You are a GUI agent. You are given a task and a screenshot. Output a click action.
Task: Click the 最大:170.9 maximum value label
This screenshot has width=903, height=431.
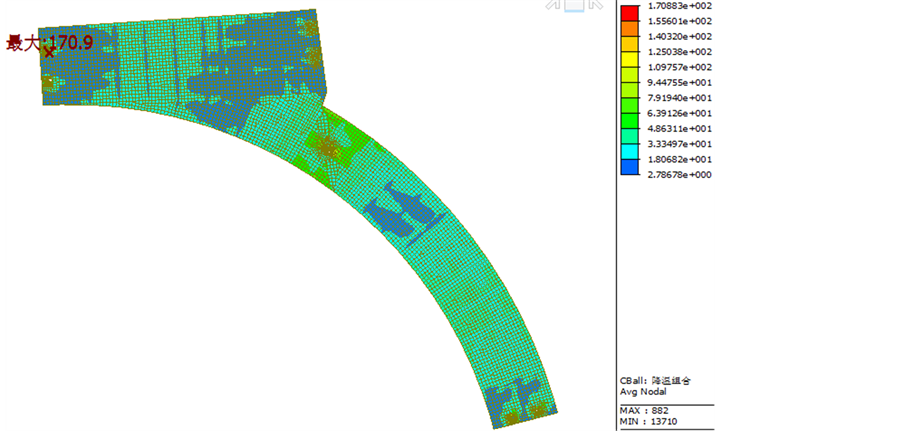[x=49, y=42]
